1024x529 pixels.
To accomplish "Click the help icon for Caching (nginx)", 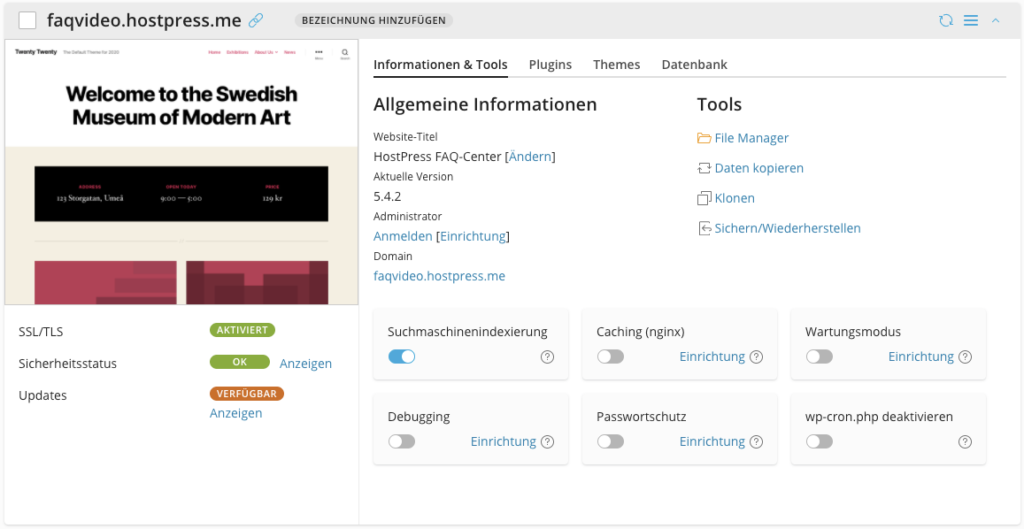I will pos(756,357).
